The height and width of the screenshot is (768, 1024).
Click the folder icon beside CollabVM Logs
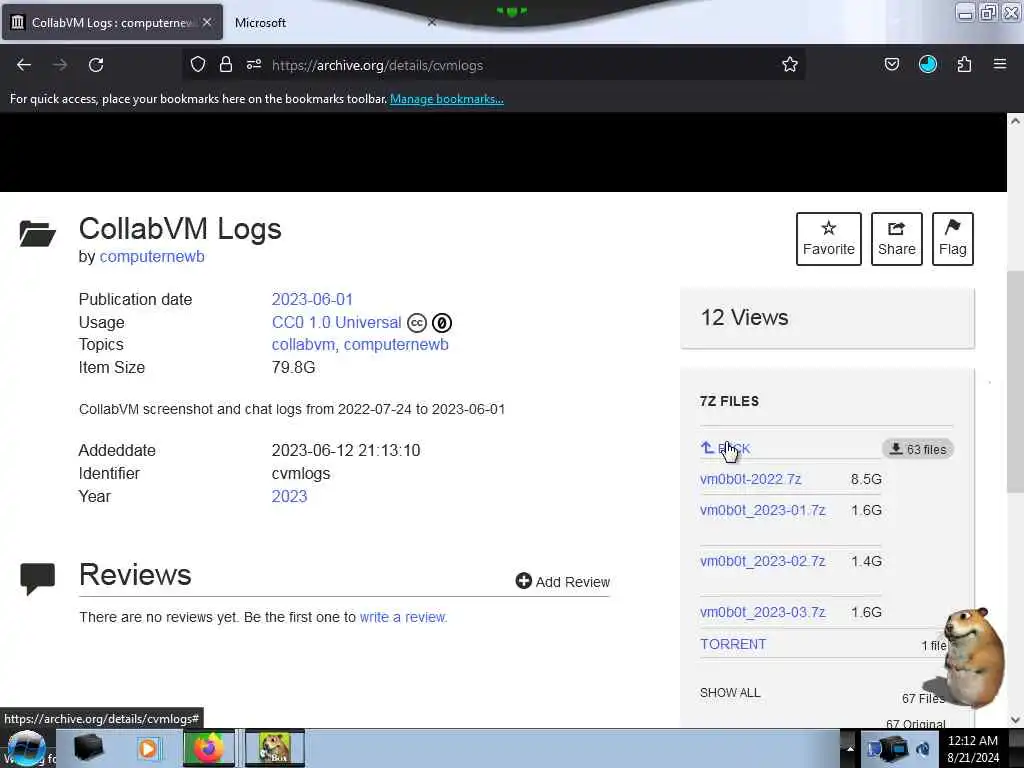tap(37, 233)
